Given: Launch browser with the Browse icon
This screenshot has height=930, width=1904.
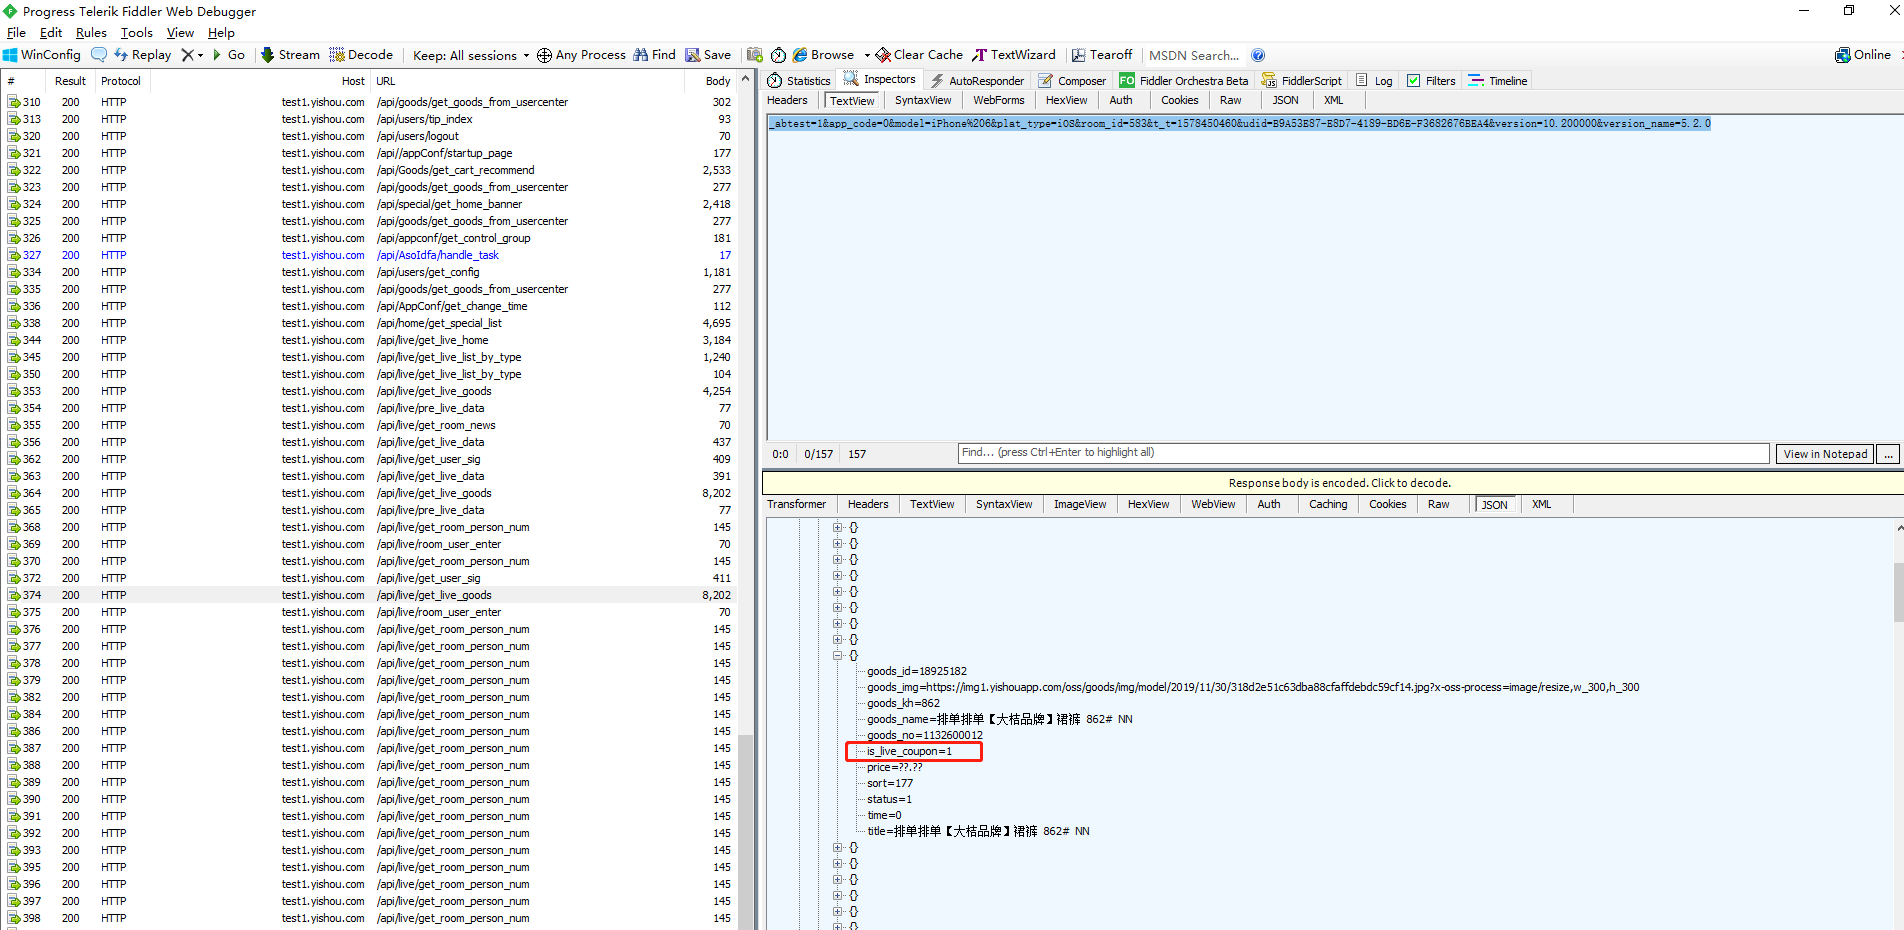Looking at the screenshot, I should coord(824,55).
